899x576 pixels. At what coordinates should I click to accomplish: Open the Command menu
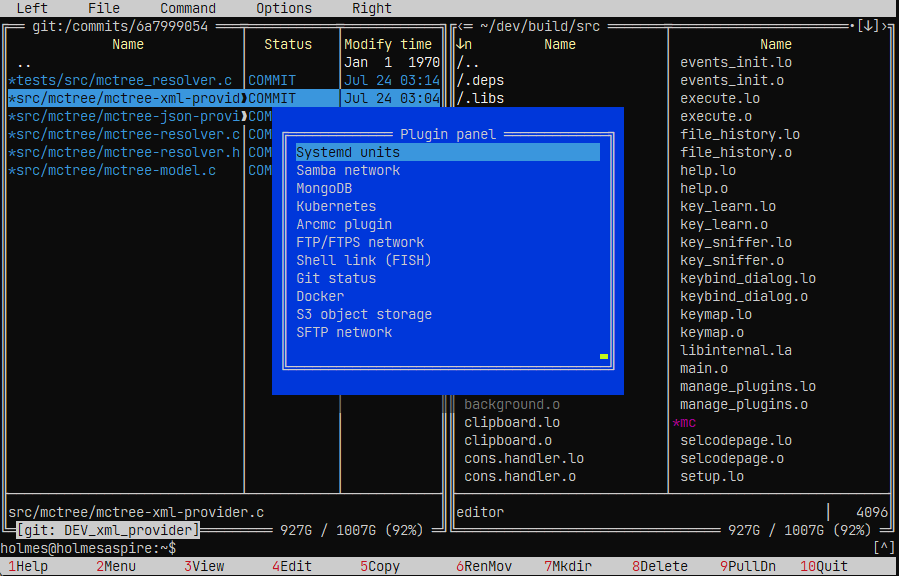187,8
